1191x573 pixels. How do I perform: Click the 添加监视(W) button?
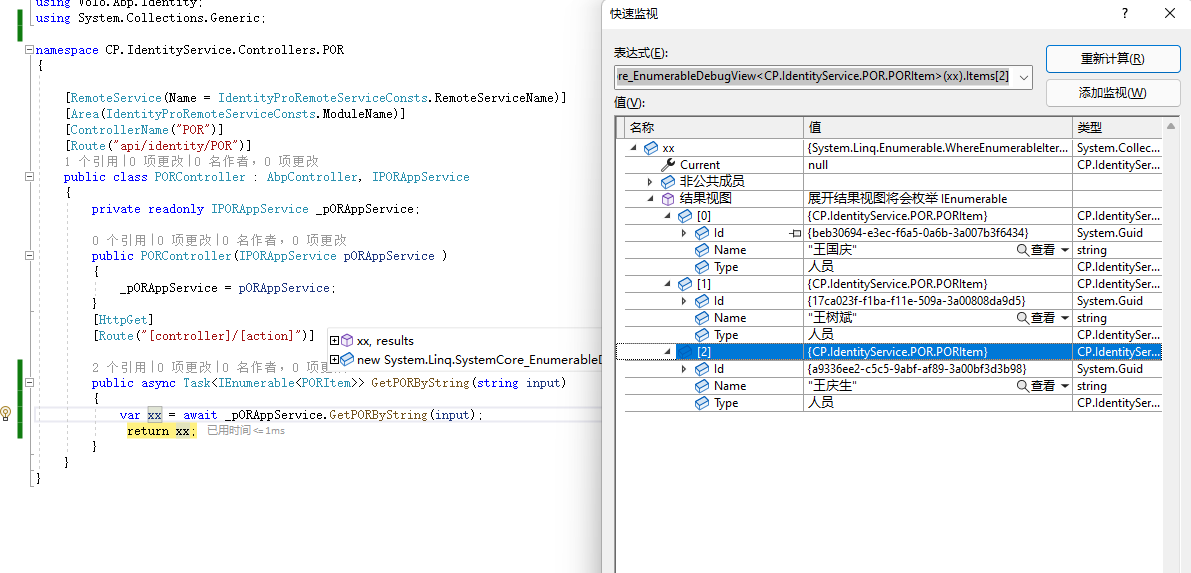pos(1112,93)
